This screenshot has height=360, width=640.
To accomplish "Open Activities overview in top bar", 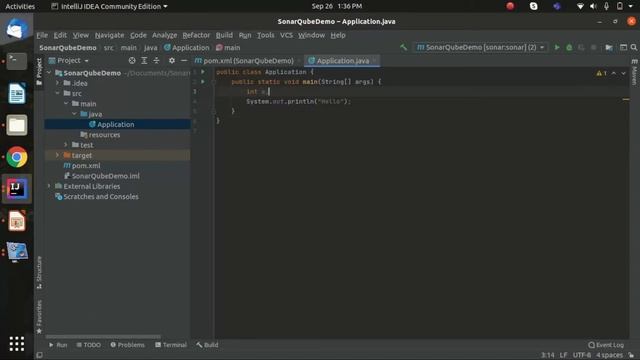I will (x=20, y=6).
